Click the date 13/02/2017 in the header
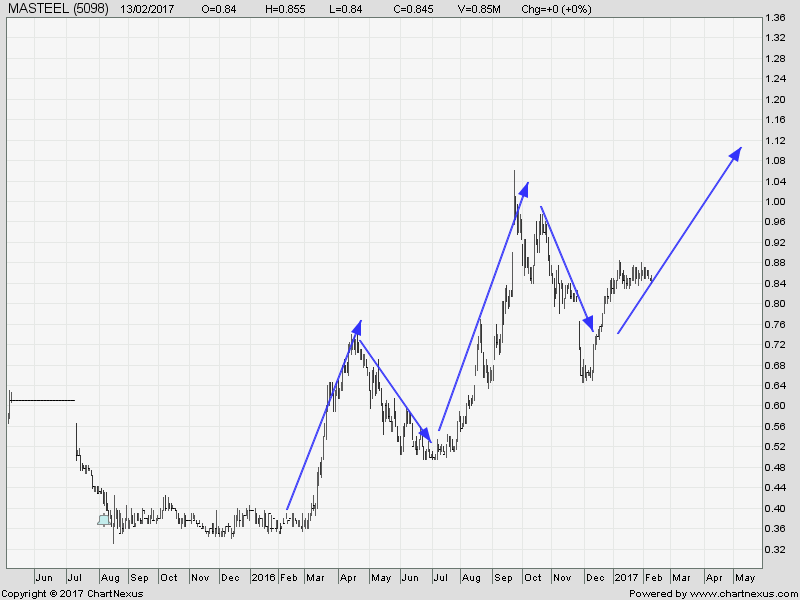800x600 pixels. [147, 9]
